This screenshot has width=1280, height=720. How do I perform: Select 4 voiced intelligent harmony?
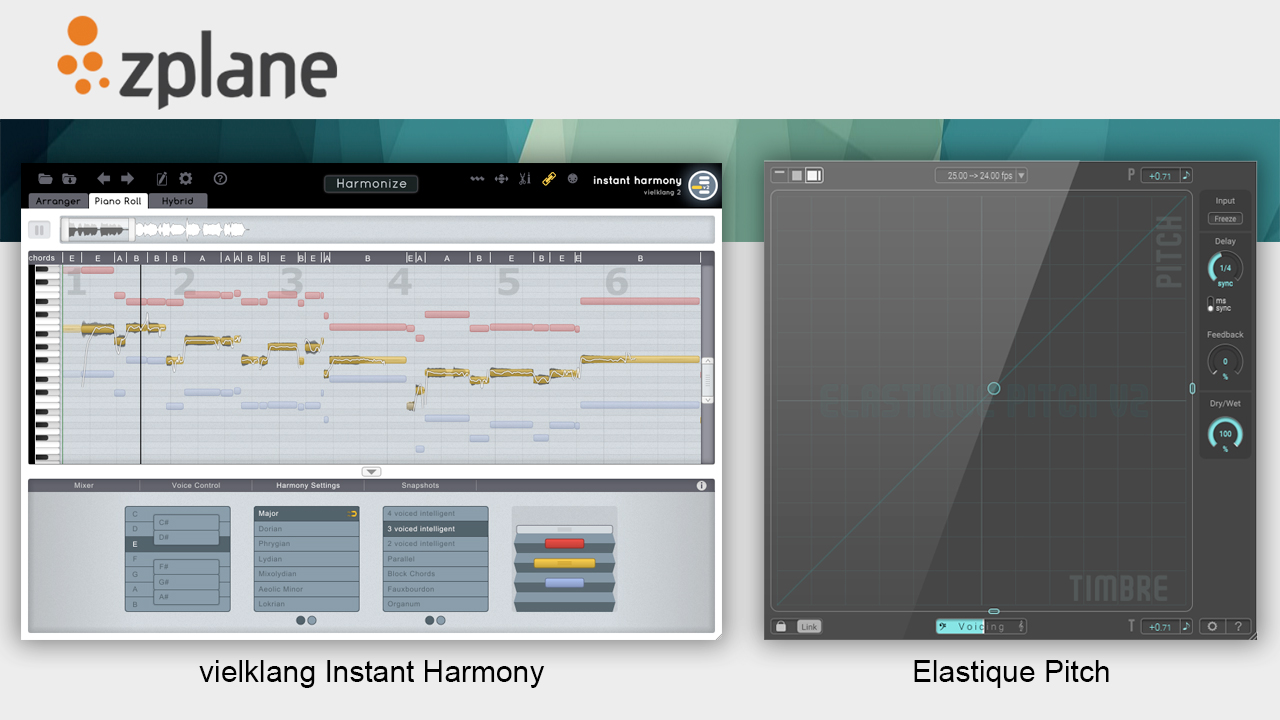click(x=435, y=514)
